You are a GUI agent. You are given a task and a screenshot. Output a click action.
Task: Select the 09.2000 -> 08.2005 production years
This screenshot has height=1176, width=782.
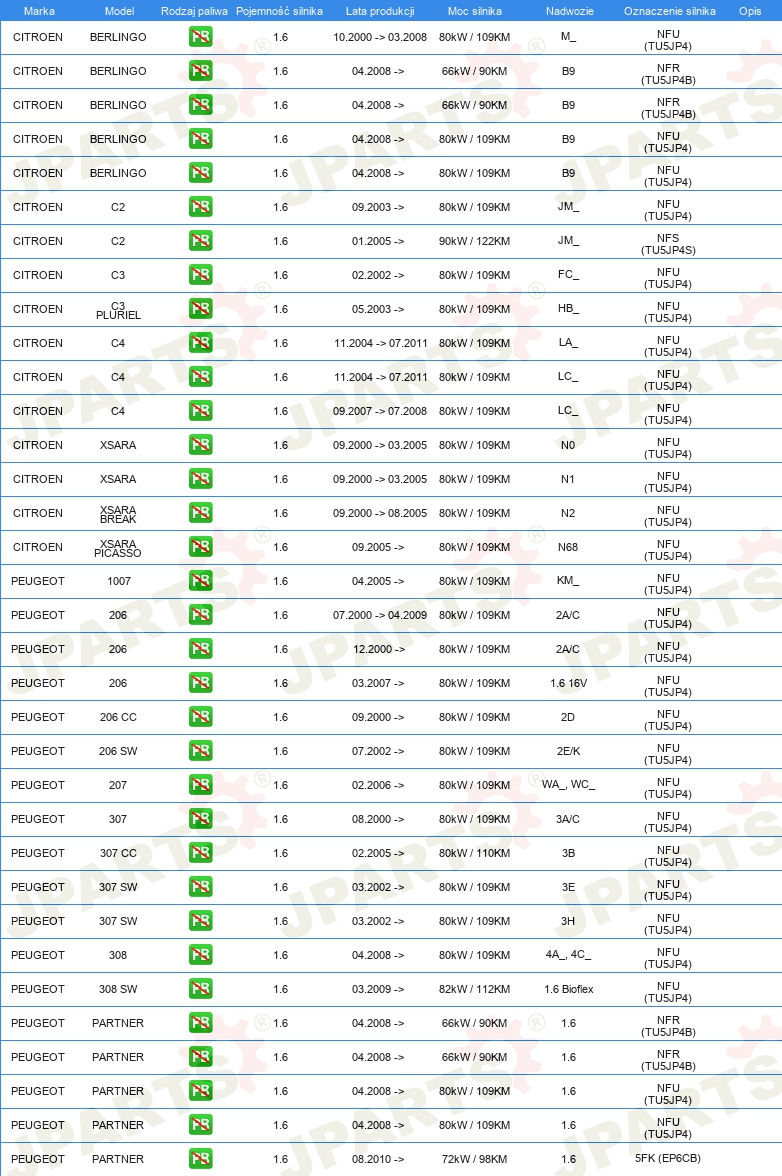coord(380,513)
